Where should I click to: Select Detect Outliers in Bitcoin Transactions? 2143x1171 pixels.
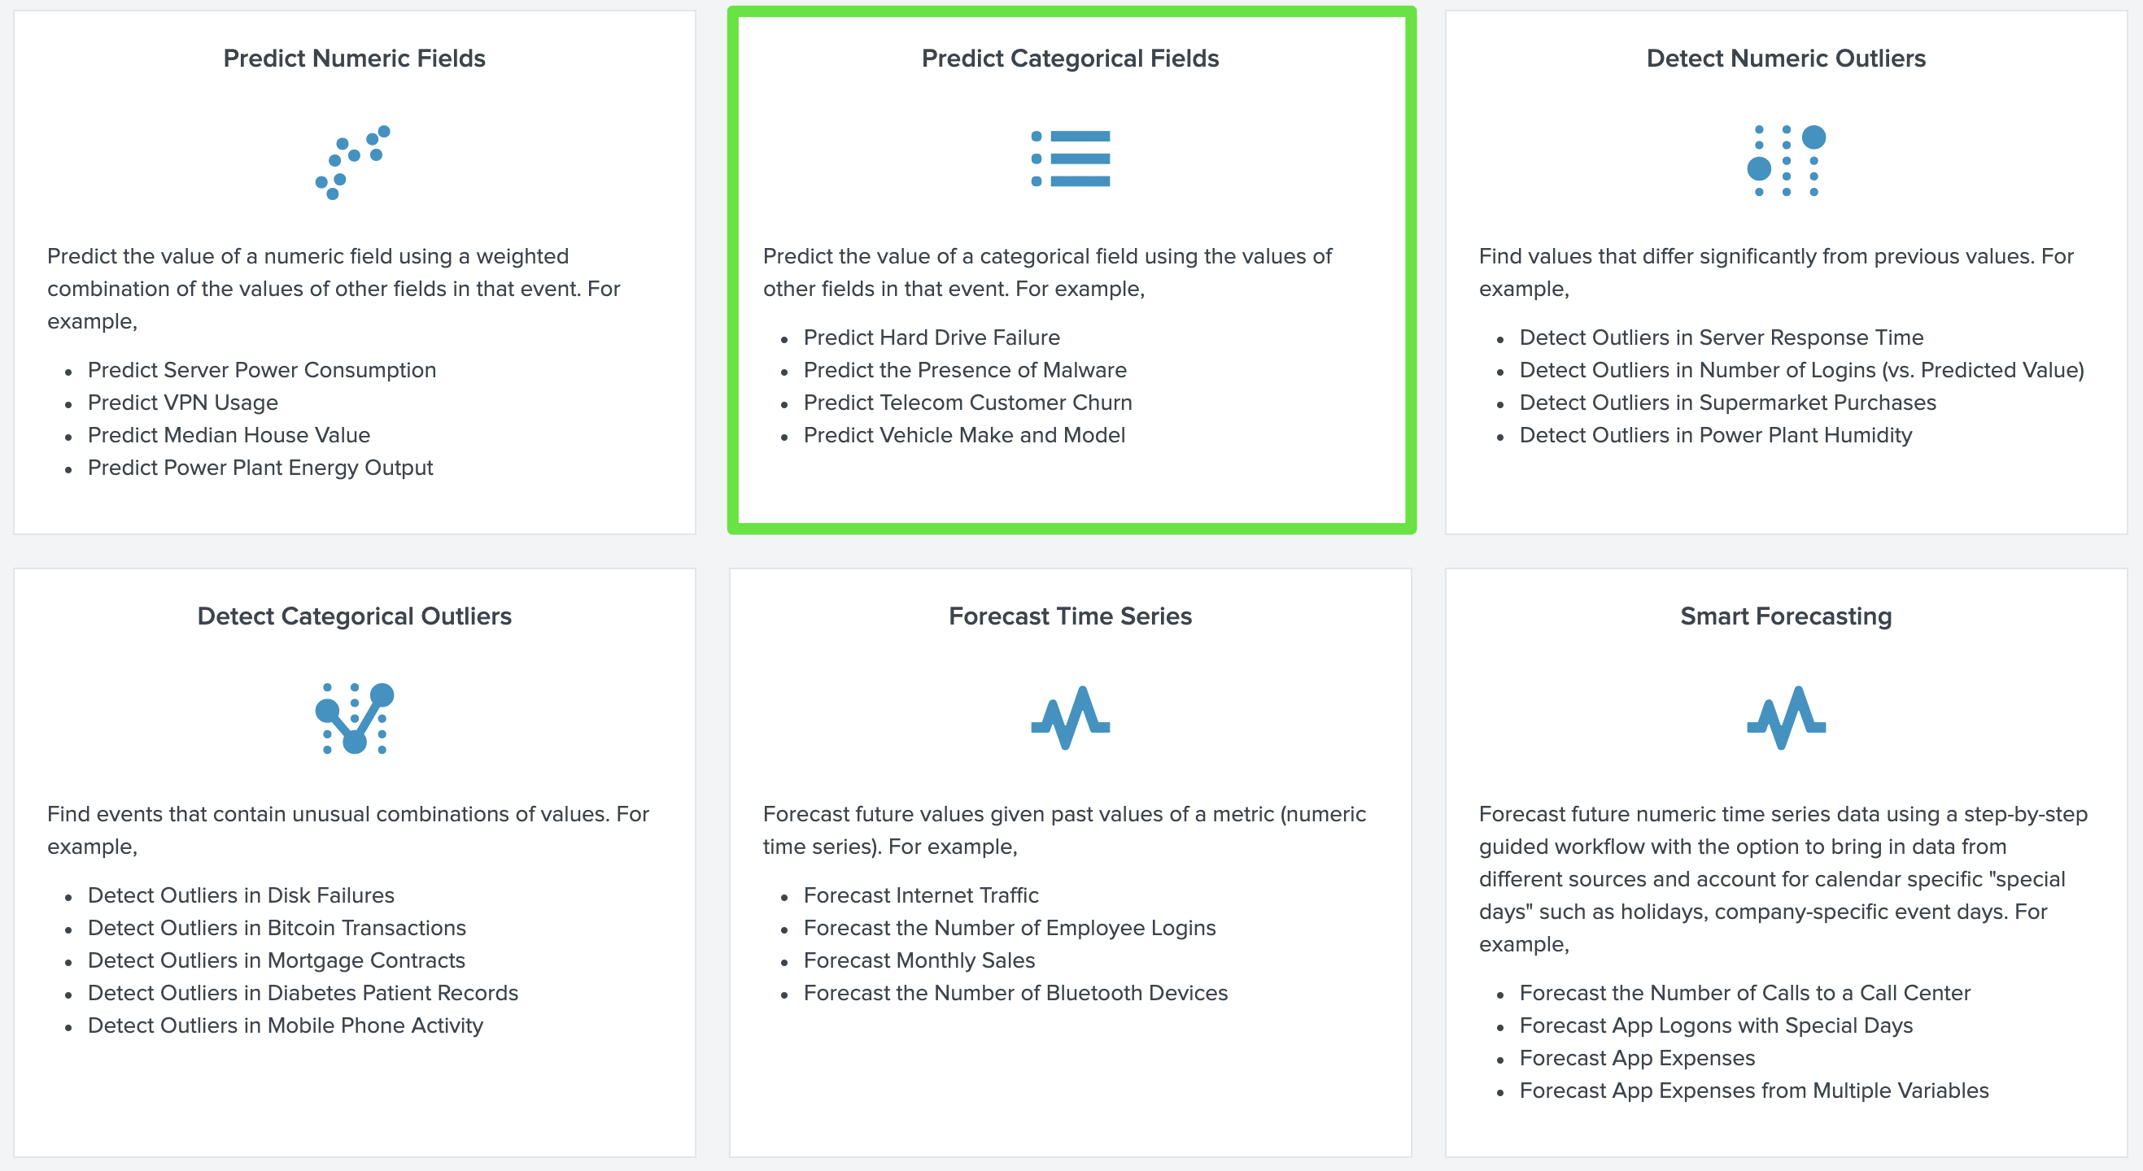pyautogui.click(x=276, y=928)
